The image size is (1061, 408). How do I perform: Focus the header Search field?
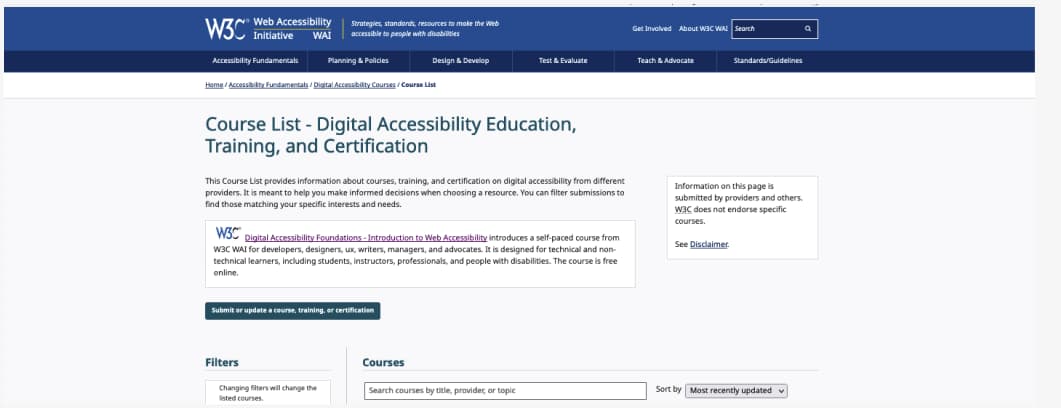767,29
